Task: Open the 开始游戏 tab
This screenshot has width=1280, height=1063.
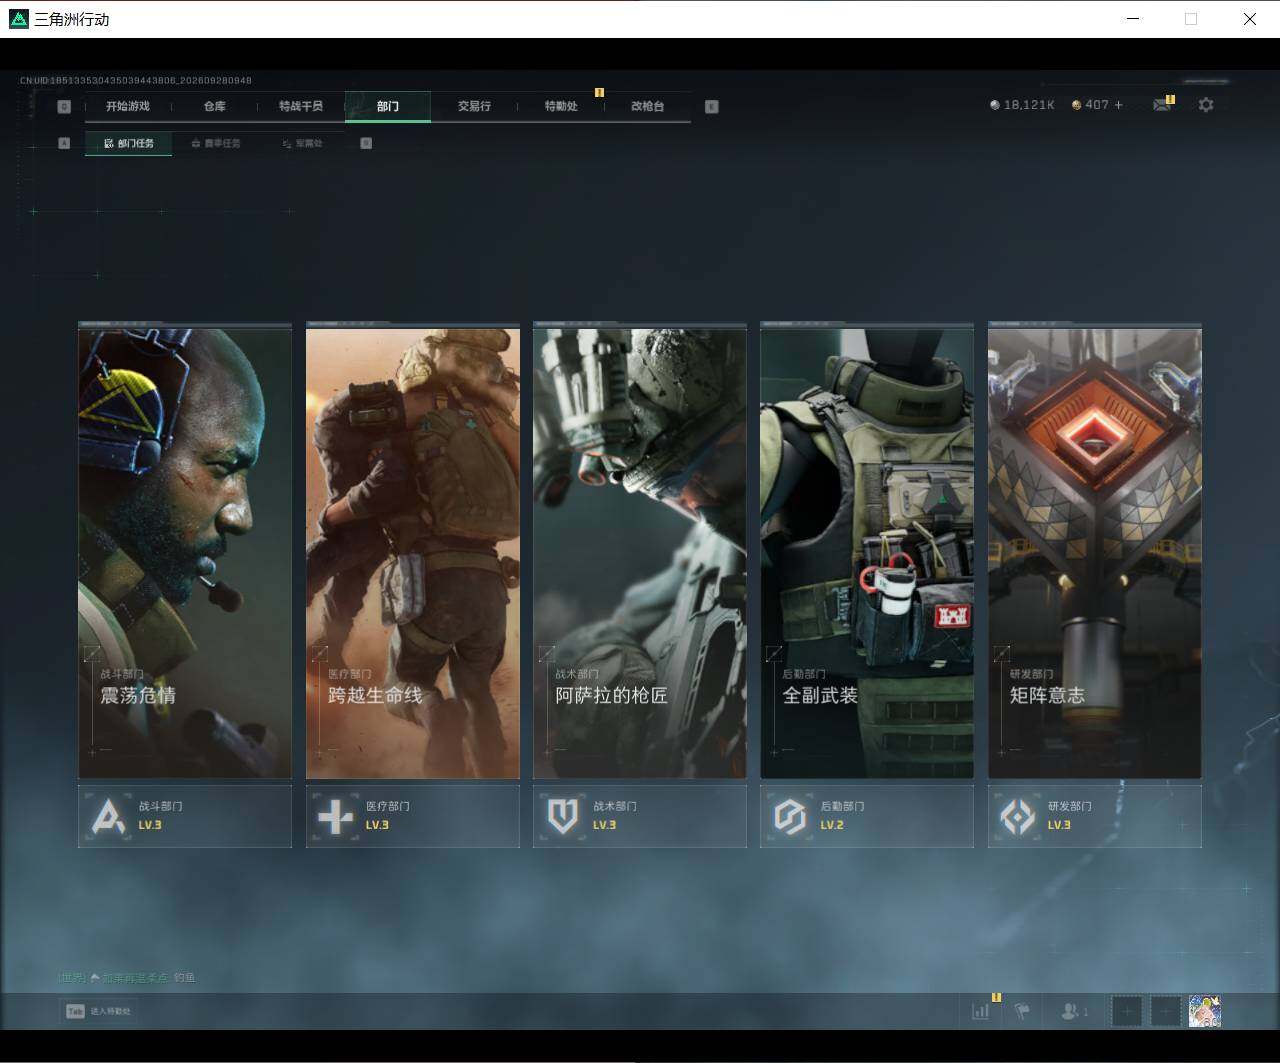Action: 128,106
